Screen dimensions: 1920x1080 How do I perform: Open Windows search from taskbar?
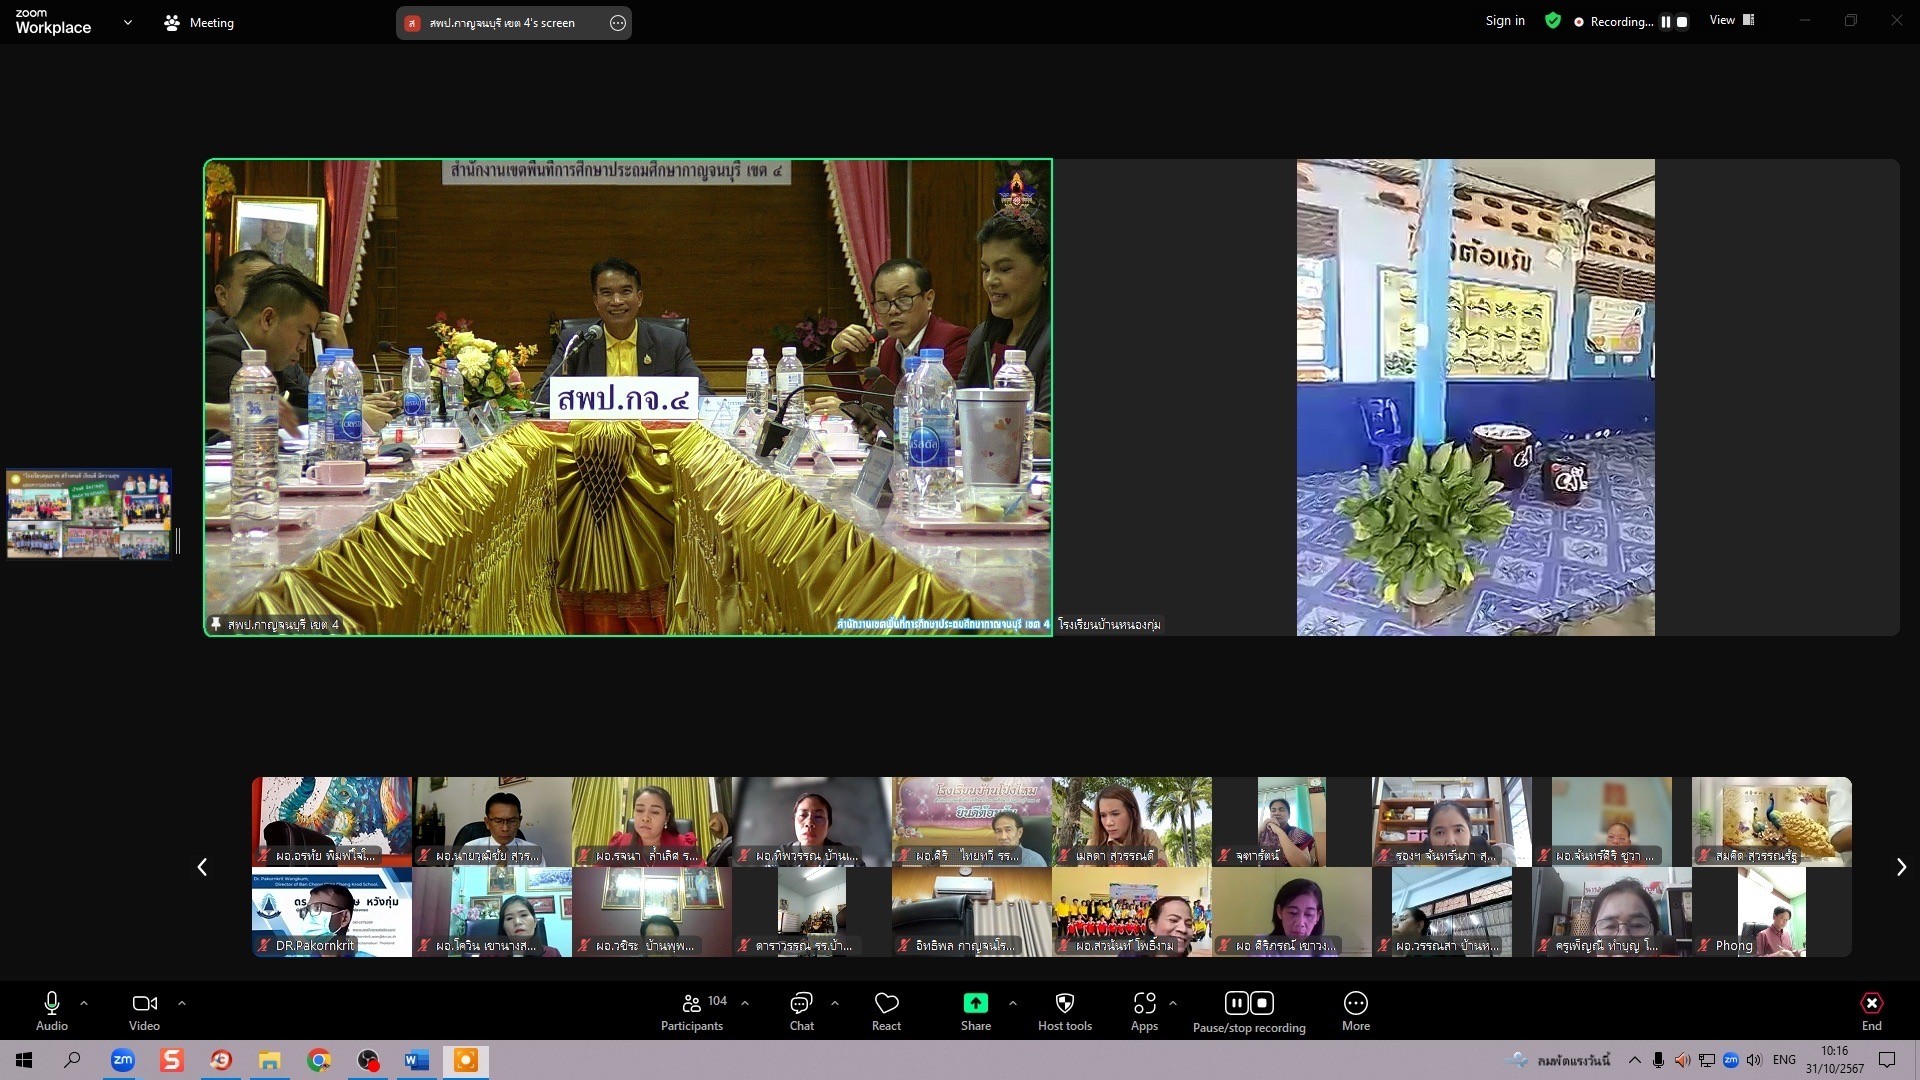pos(72,1060)
